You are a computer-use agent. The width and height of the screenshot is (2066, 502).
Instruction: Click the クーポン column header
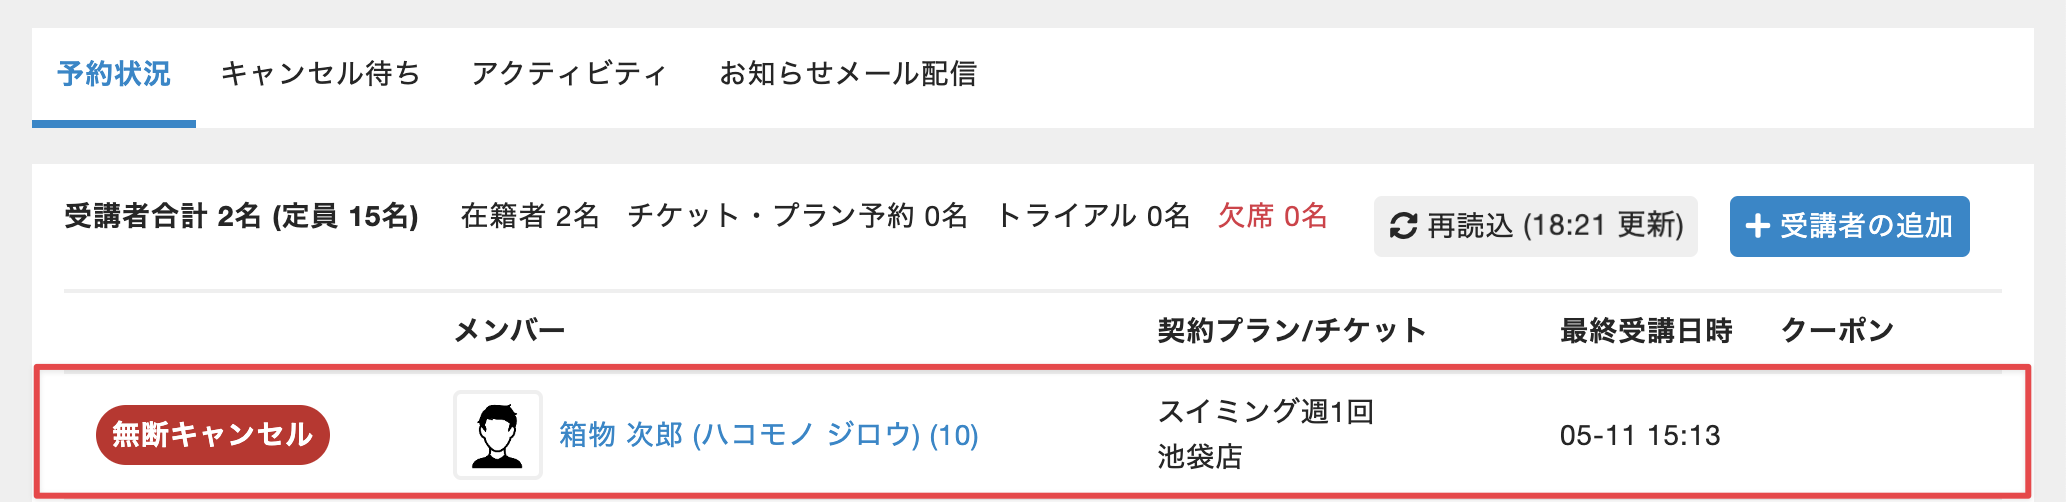[x=1838, y=330]
